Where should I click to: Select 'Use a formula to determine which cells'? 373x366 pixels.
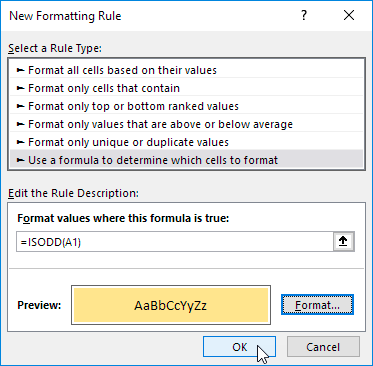pos(186,160)
